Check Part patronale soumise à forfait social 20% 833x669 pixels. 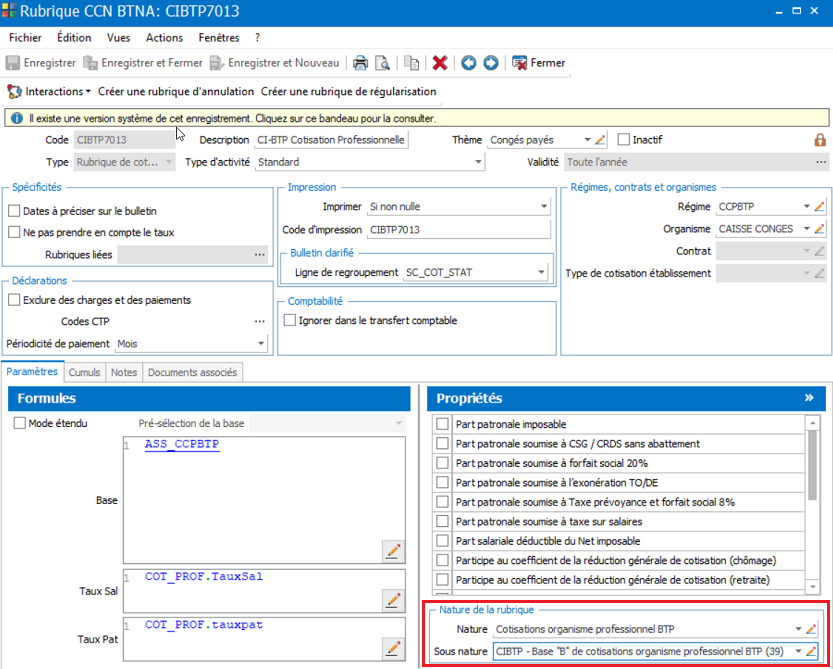pyautogui.click(x=442, y=463)
